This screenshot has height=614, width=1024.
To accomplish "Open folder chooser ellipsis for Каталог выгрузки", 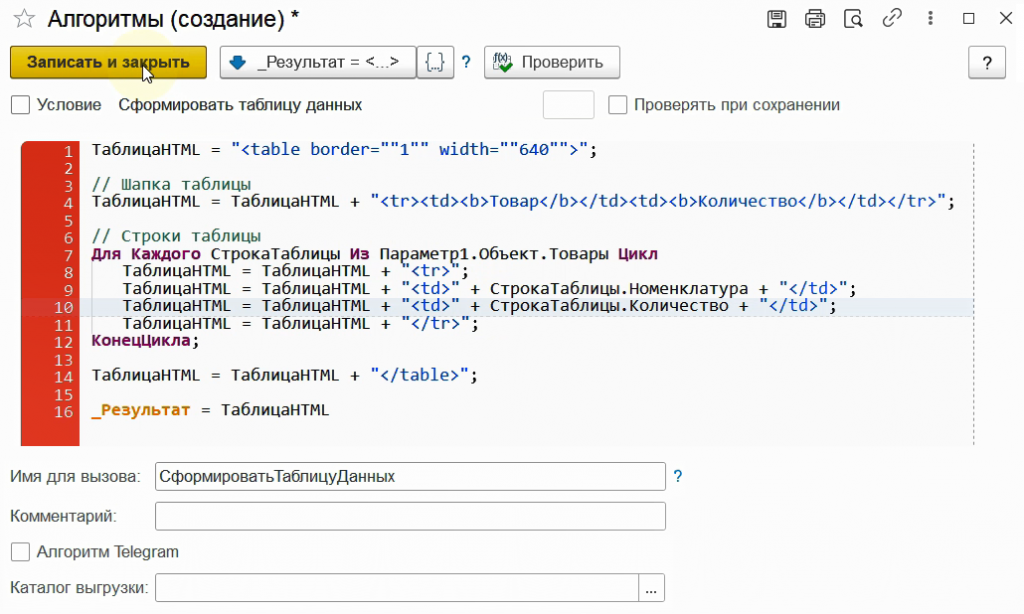I will coord(651,587).
